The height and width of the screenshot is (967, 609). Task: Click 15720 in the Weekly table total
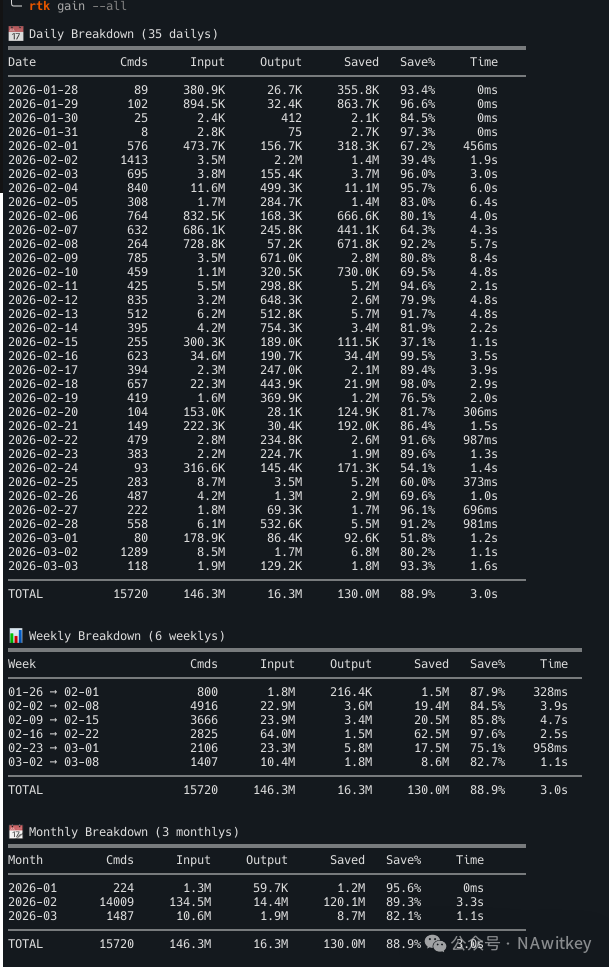click(201, 790)
